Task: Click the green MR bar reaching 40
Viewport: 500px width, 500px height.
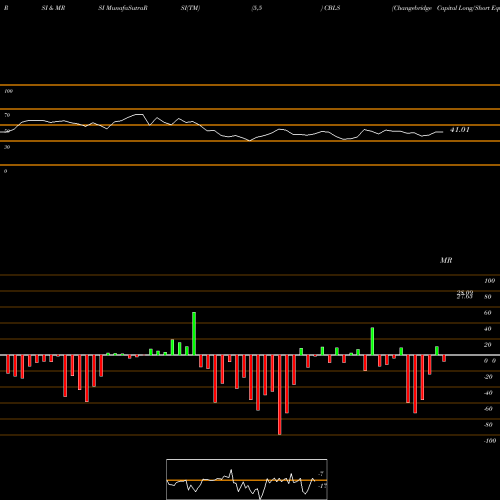Action: tap(372, 341)
